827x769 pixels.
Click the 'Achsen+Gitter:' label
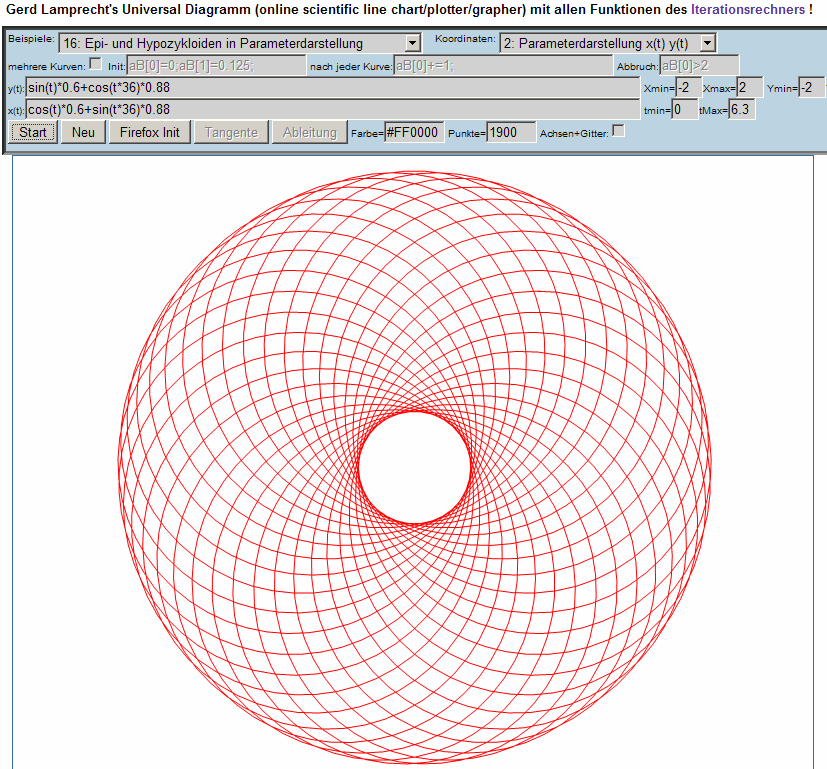pos(574,134)
